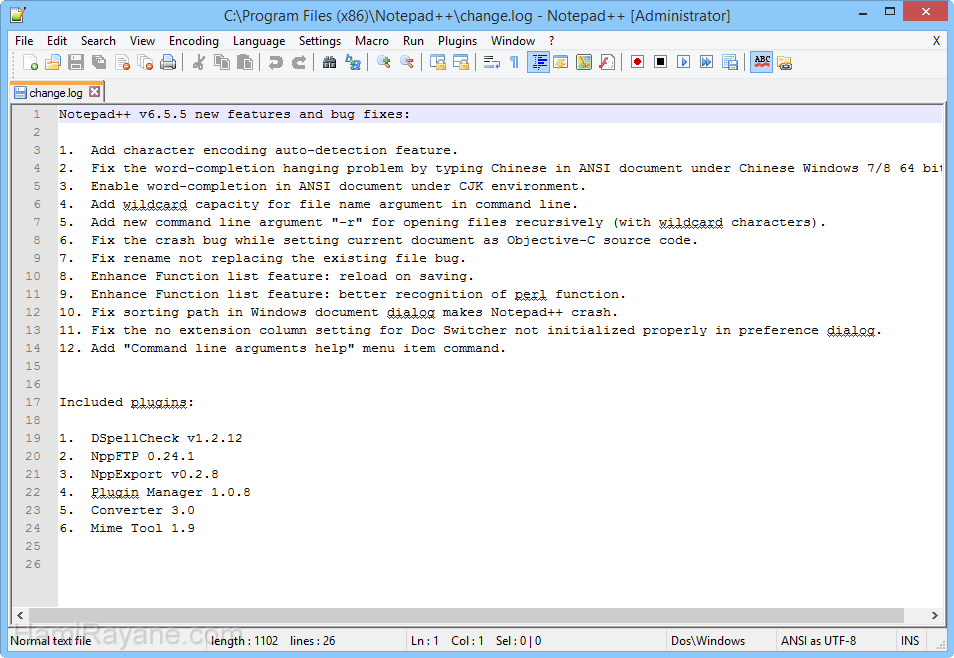Viewport: 954px width, 658px height.
Task: Click the Save recorded macro icon
Action: pos(729,62)
